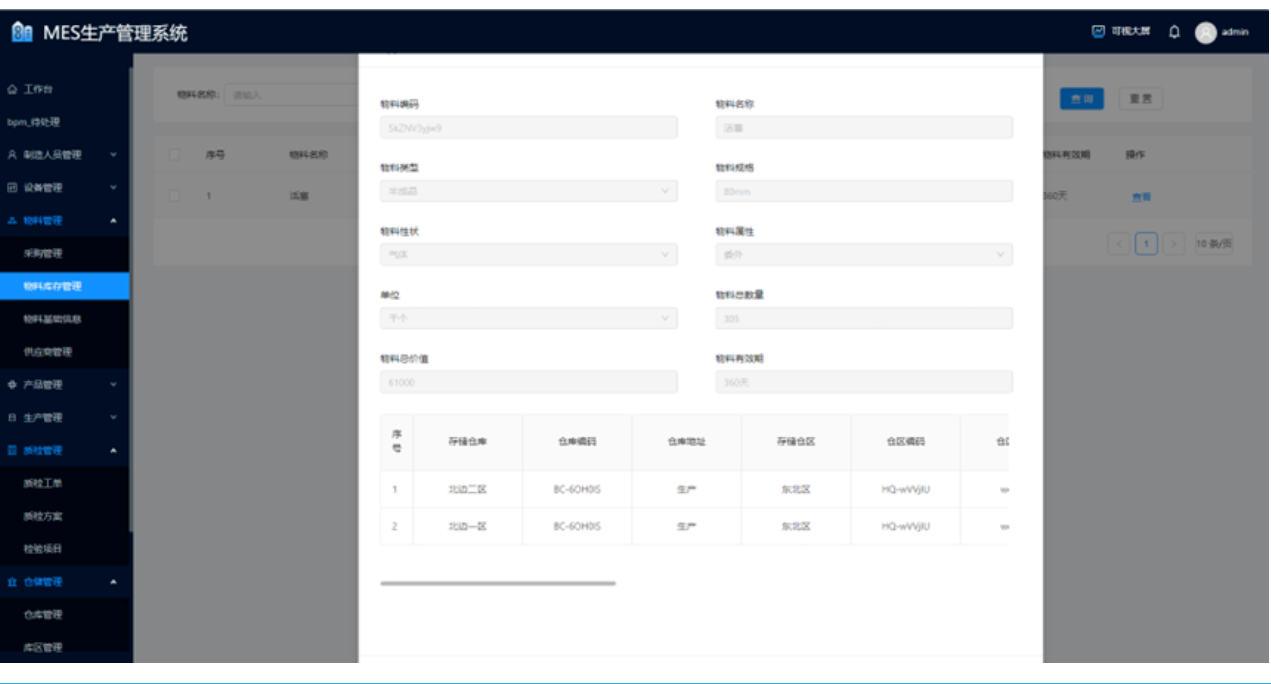1271x684 pixels.
Task: Click the horizontal scrollbar under the warehouse table
Action: (498, 583)
